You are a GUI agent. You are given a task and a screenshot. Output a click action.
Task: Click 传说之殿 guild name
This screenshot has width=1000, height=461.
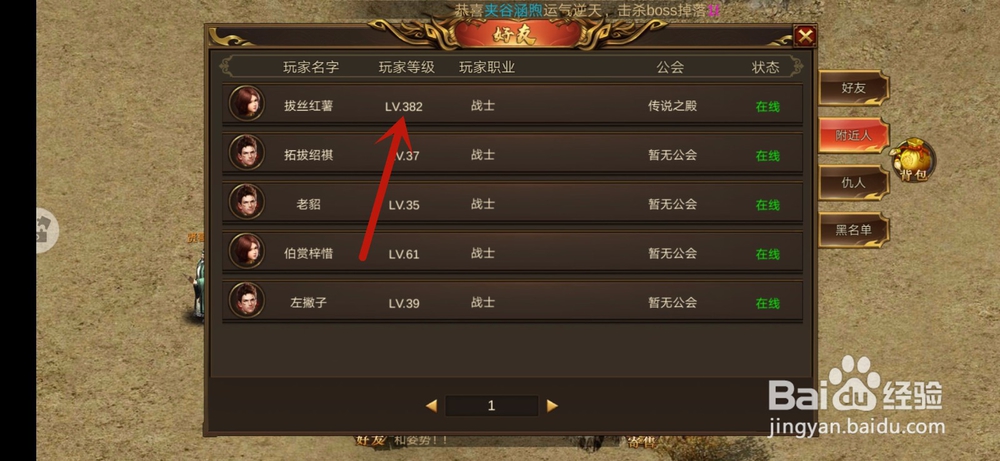673,106
